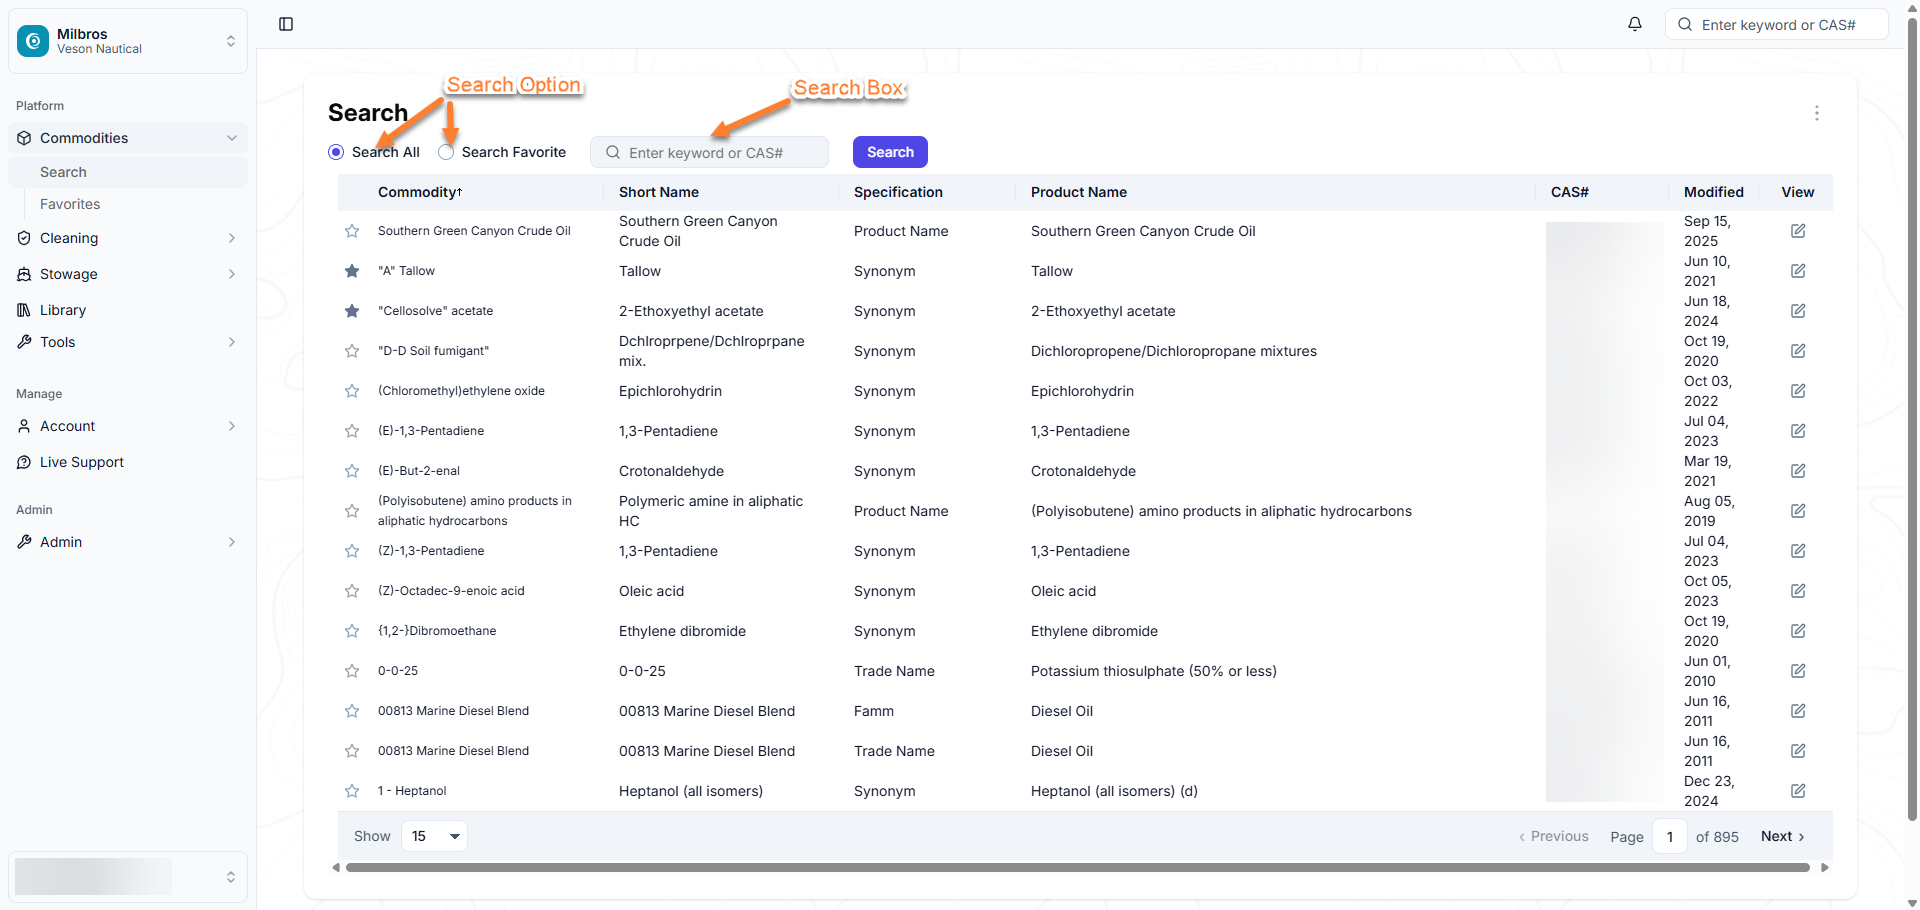1920x910 pixels.
Task: Click the blue Search button
Action: tap(890, 152)
